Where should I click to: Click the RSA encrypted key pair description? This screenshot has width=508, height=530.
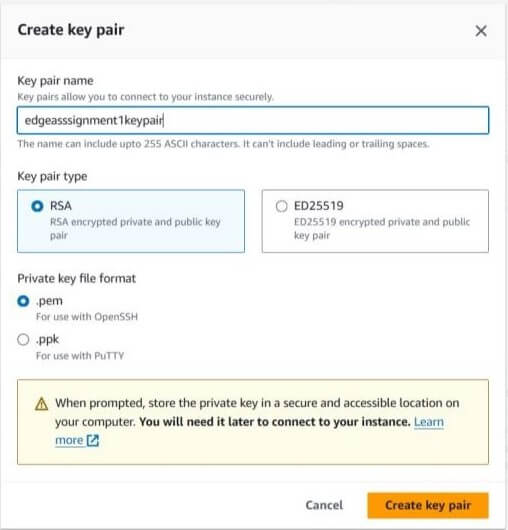coord(135,228)
